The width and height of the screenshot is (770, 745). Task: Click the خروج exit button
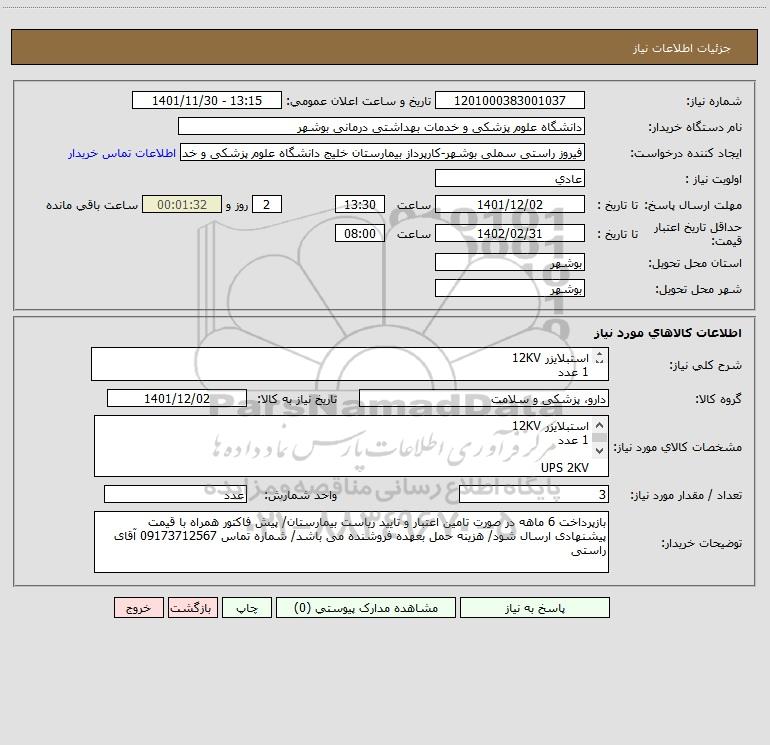point(138,607)
